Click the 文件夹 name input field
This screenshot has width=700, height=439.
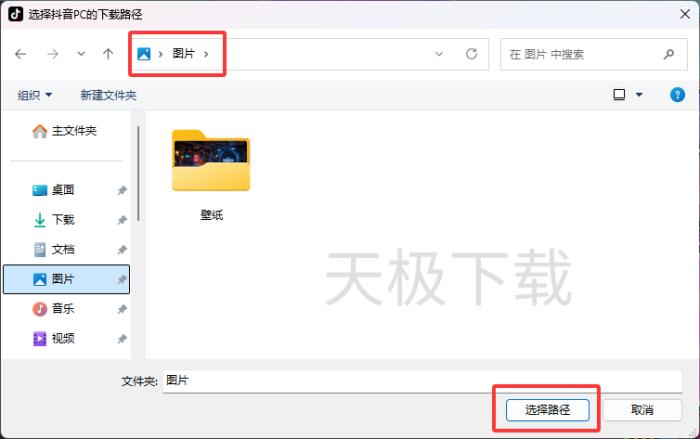(x=420, y=381)
